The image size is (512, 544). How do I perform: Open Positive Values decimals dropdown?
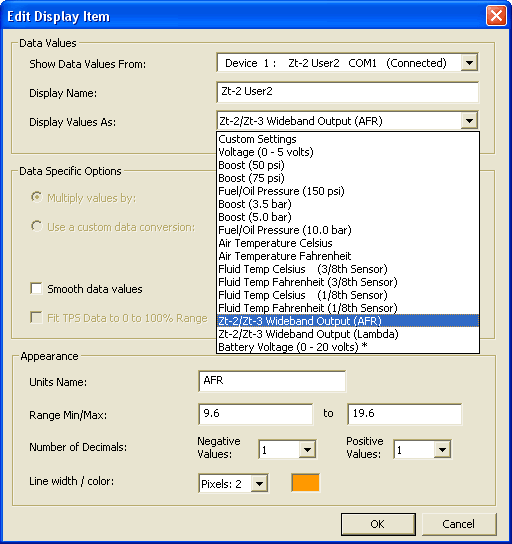point(442,450)
